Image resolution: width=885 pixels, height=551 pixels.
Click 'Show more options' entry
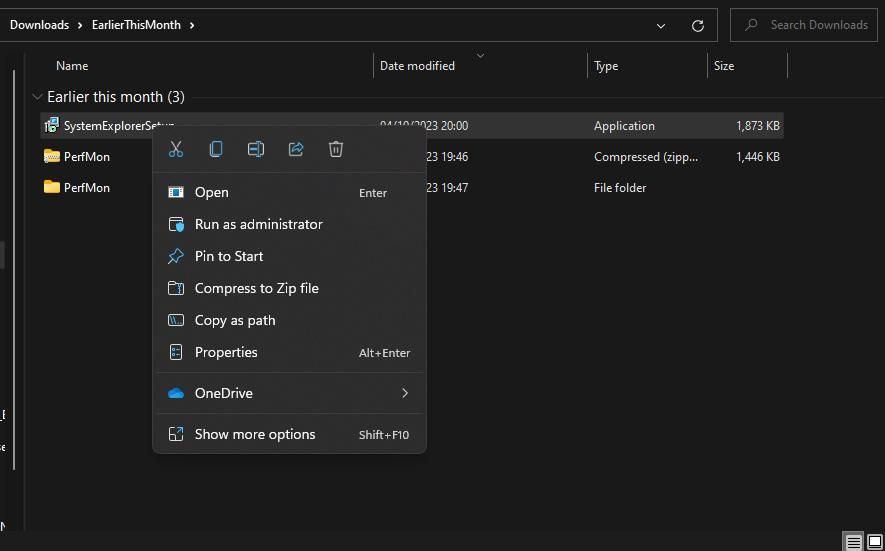tap(255, 434)
